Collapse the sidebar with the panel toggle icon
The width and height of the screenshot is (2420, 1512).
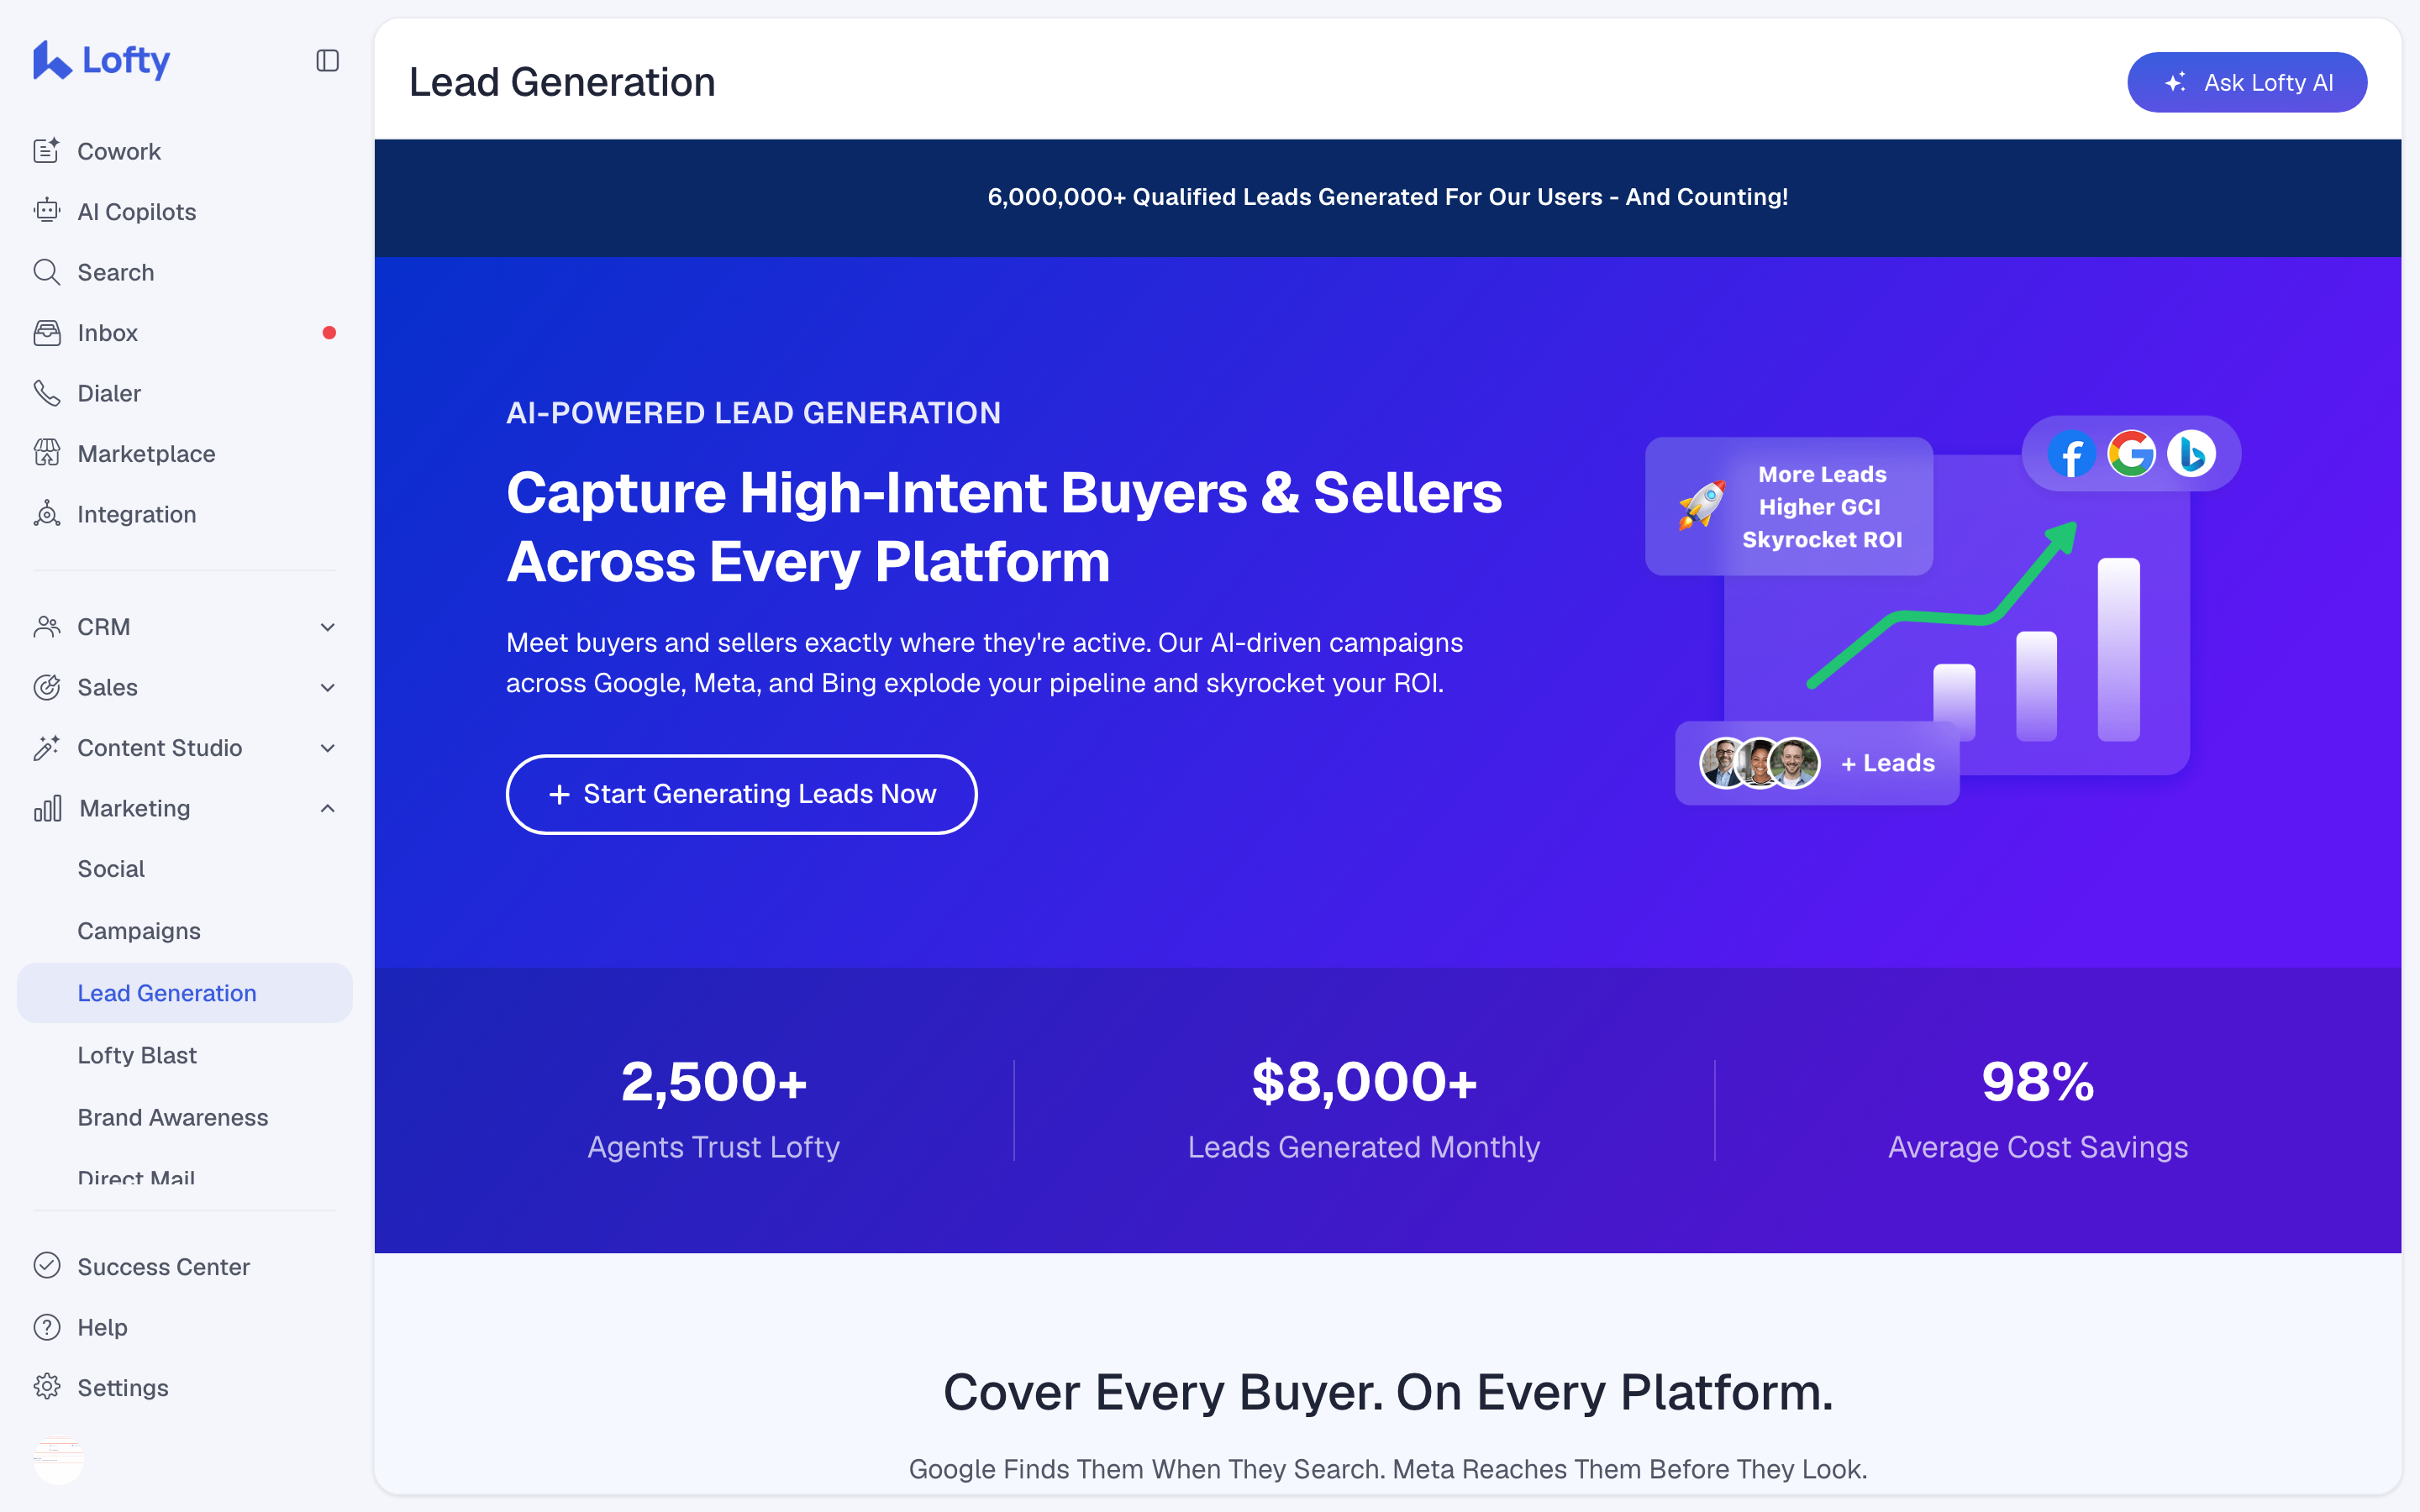click(x=327, y=61)
